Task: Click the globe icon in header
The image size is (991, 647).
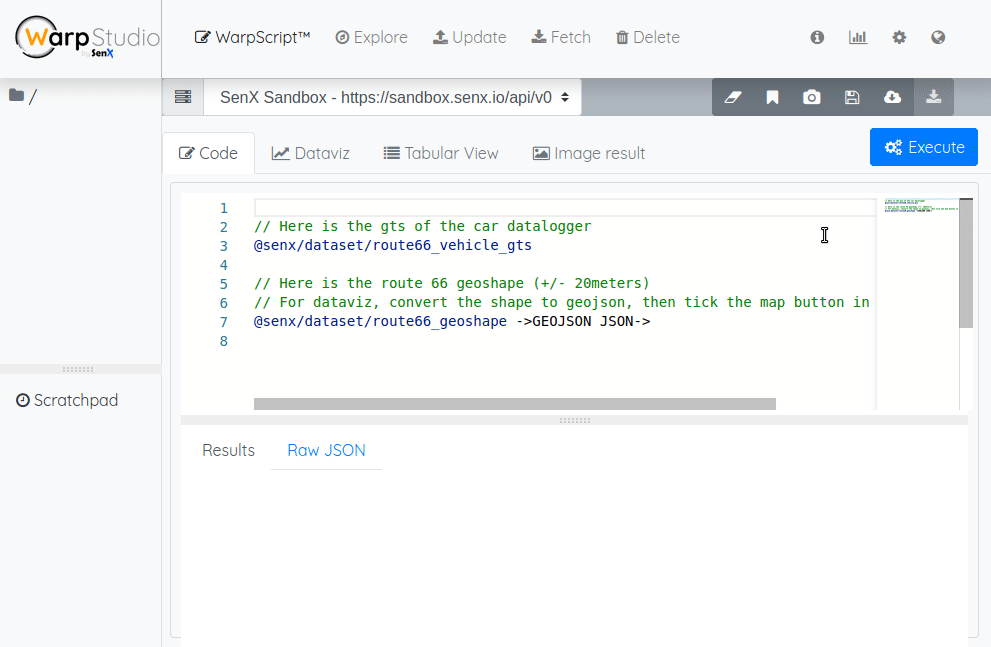Action: pyautogui.click(x=938, y=37)
